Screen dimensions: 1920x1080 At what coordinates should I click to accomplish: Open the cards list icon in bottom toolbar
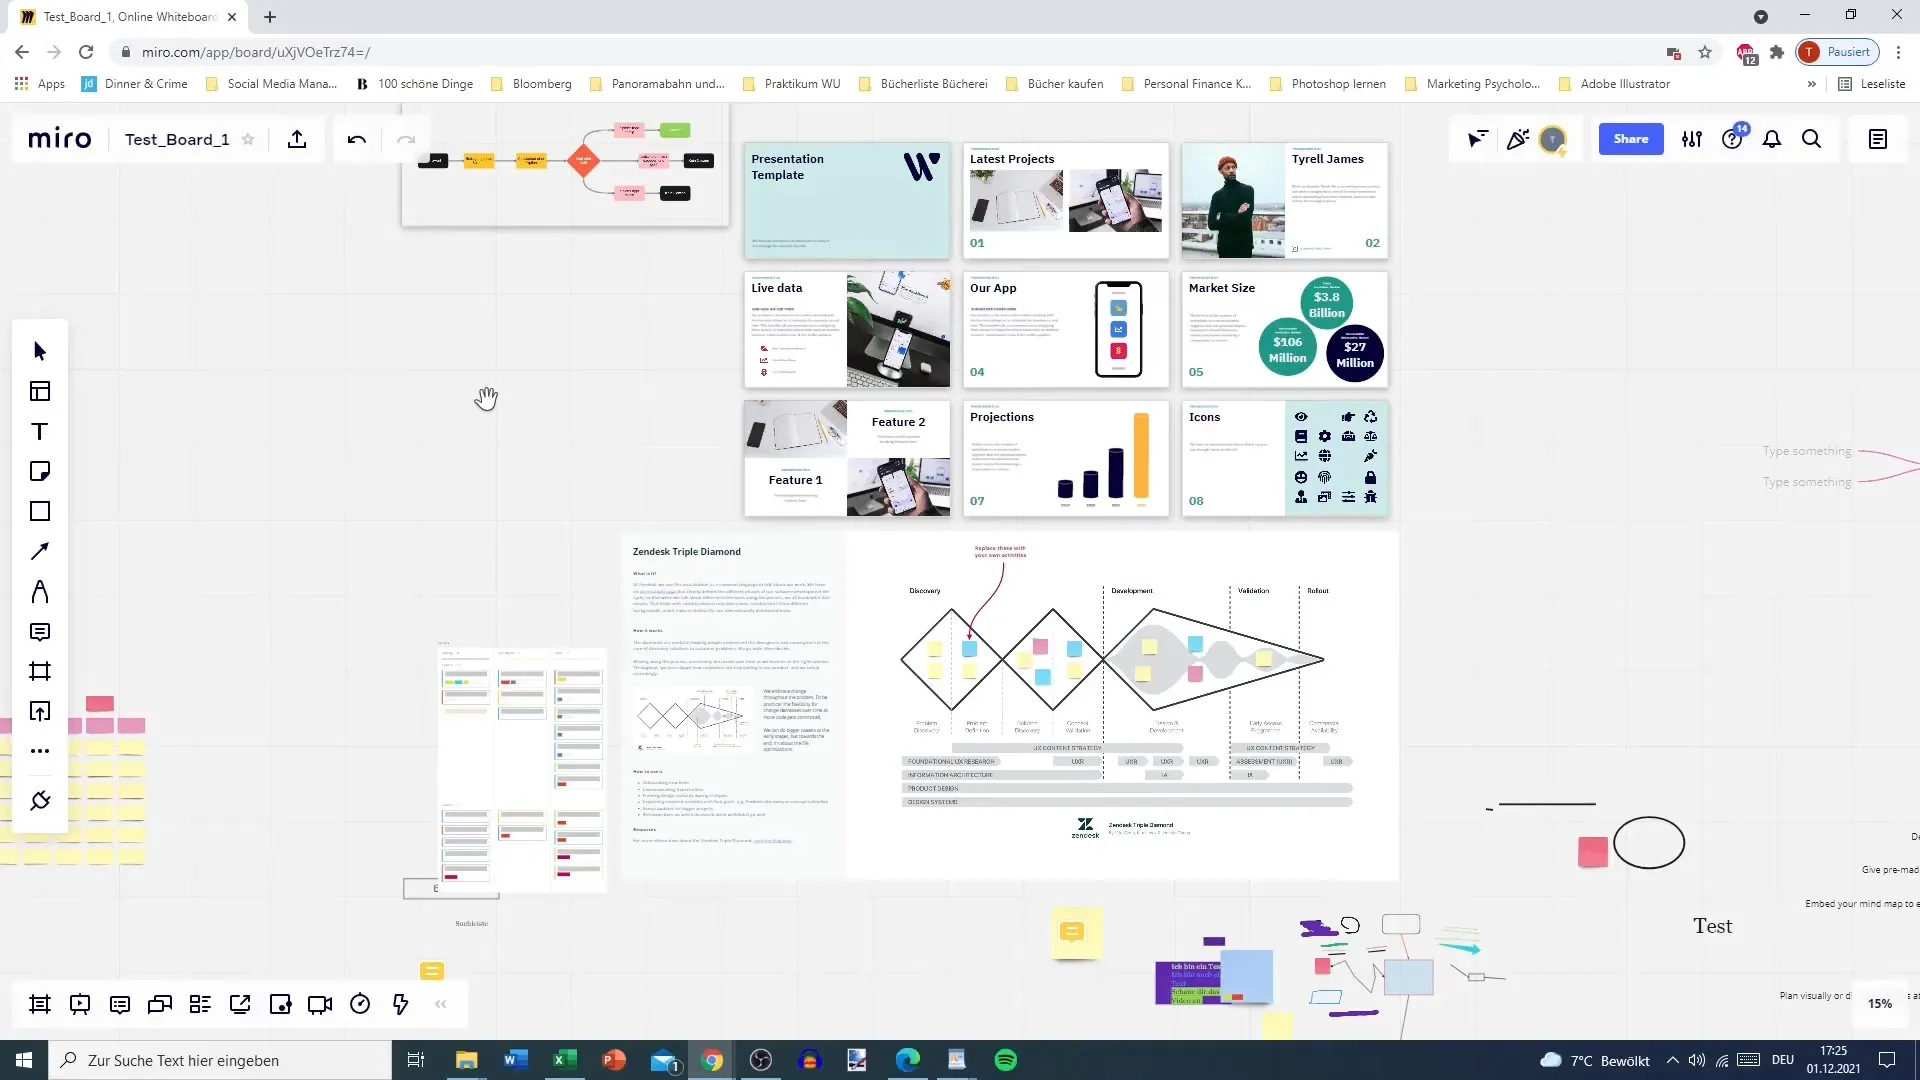click(200, 1004)
